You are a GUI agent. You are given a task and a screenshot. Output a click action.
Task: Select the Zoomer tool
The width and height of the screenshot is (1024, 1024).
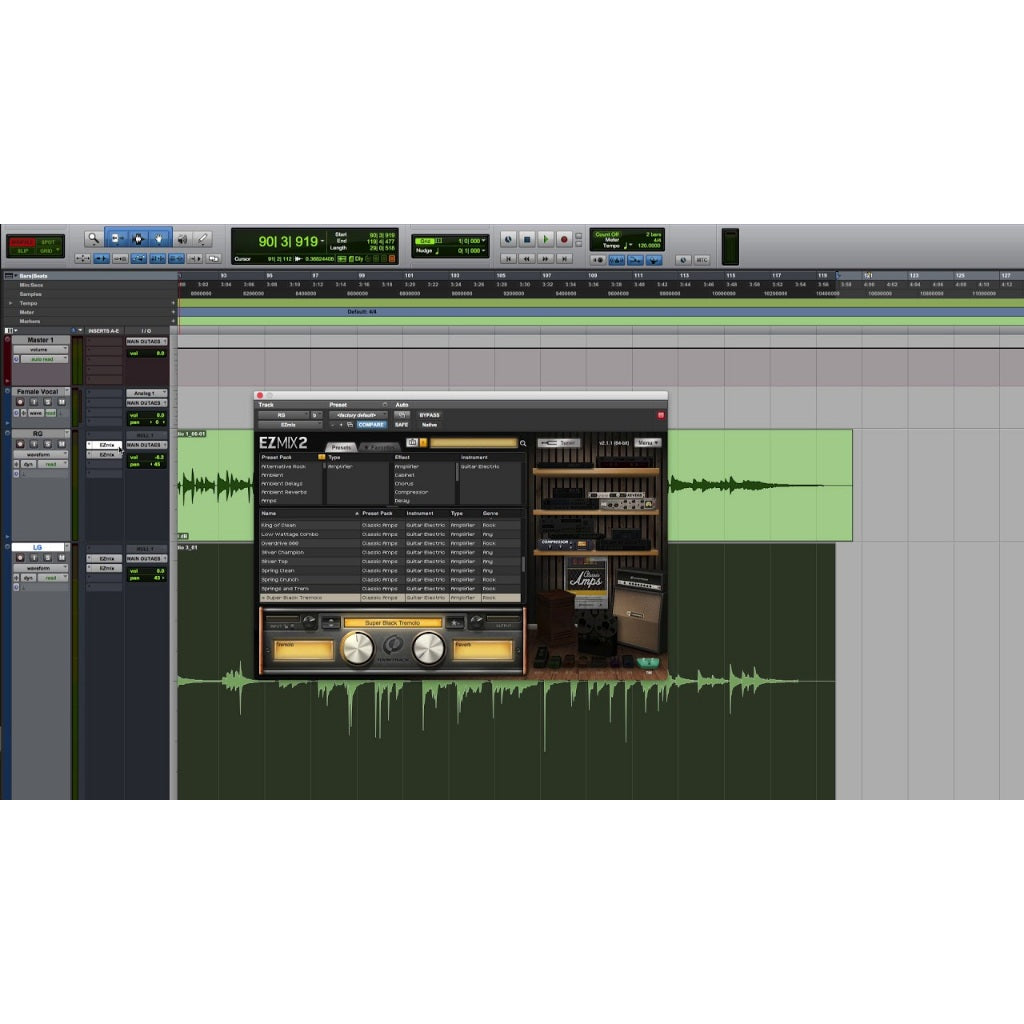pyautogui.click(x=94, y=238)
